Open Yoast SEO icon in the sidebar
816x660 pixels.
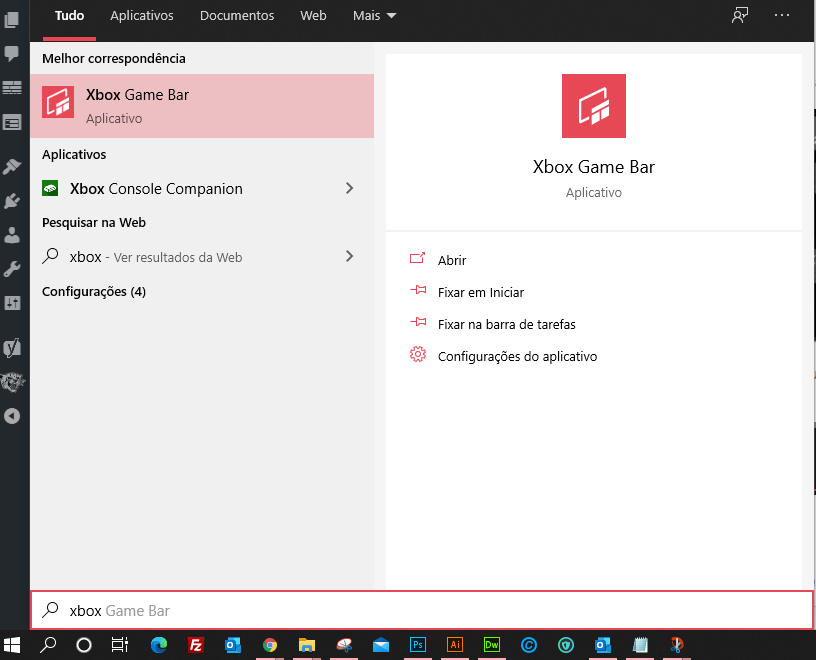tap(11, 347)
